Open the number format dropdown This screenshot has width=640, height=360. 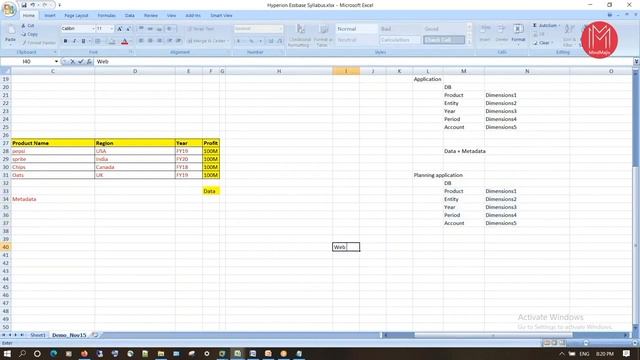click(280, 29)
